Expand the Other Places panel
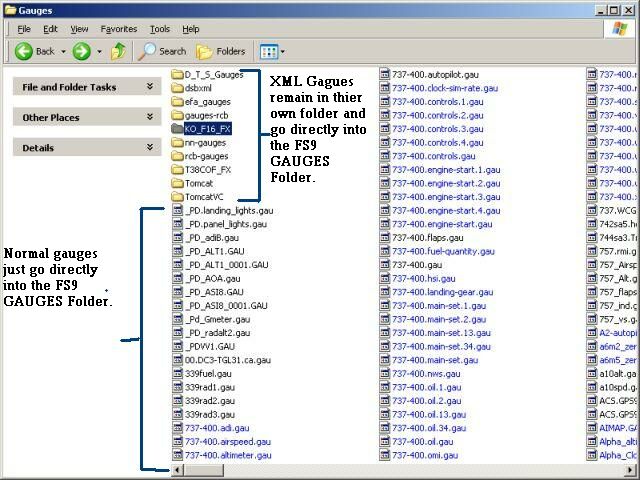The width and height of the screenshot is (640, 480). click(150, 117)
